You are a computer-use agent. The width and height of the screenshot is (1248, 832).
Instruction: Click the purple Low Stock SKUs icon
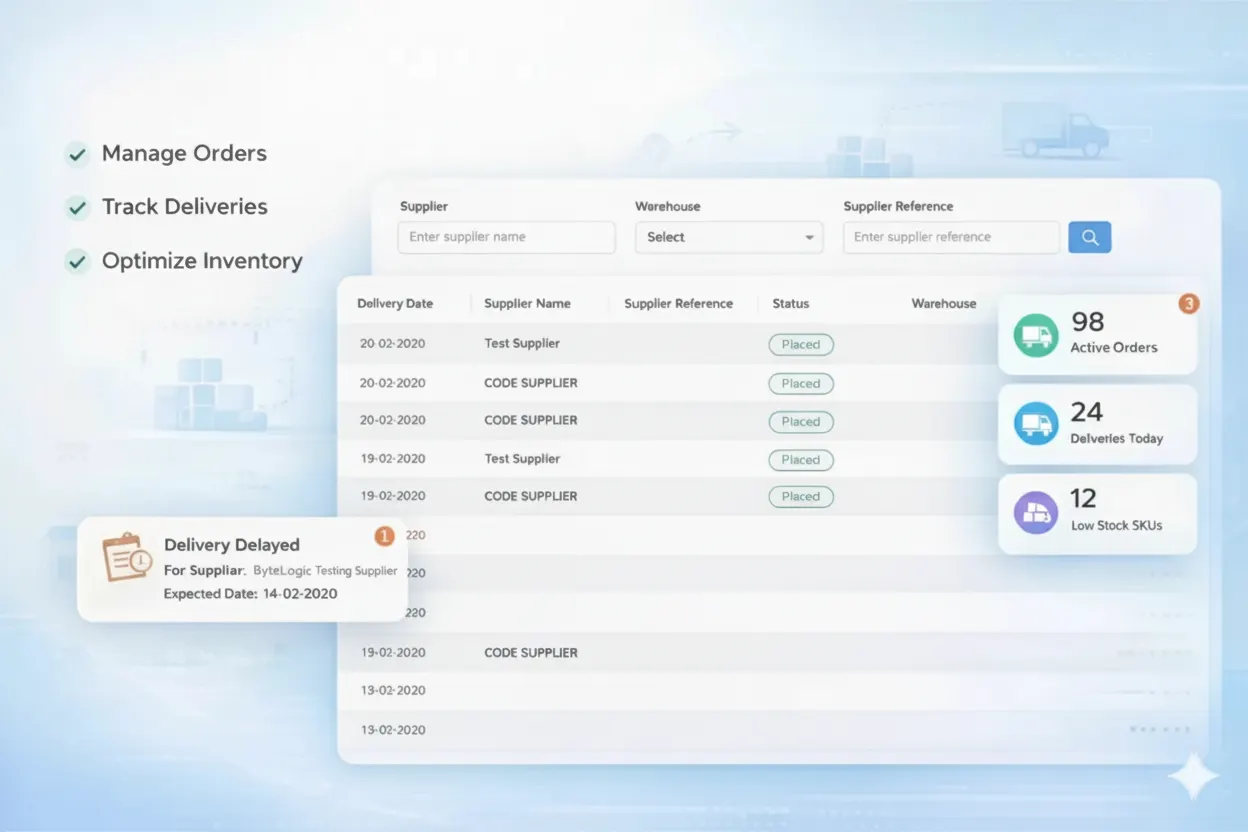click(1035, 513)
